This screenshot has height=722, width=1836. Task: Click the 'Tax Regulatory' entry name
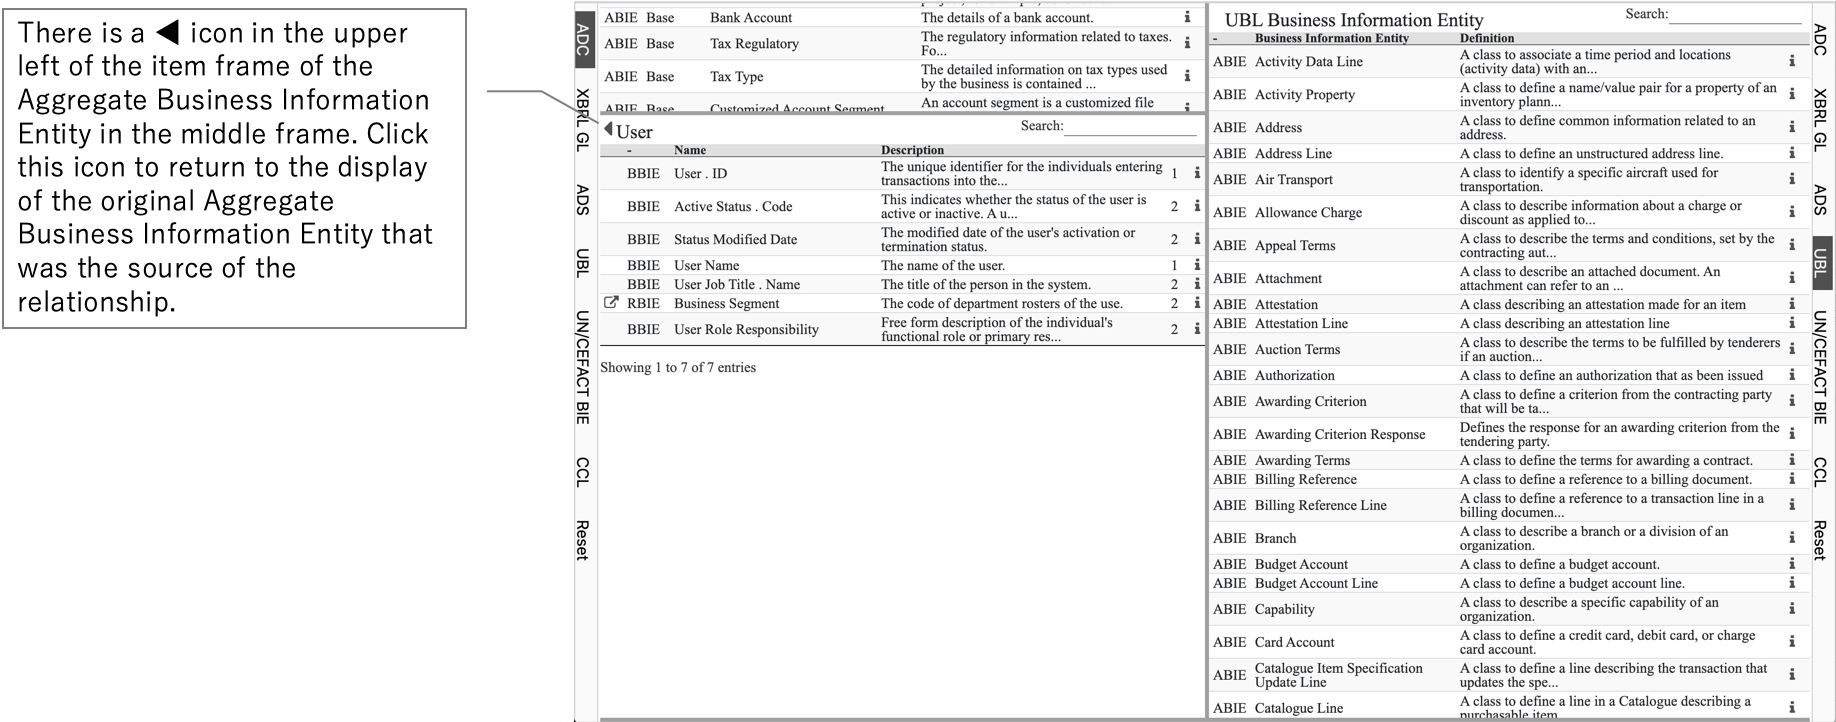[x=754, y=43]
